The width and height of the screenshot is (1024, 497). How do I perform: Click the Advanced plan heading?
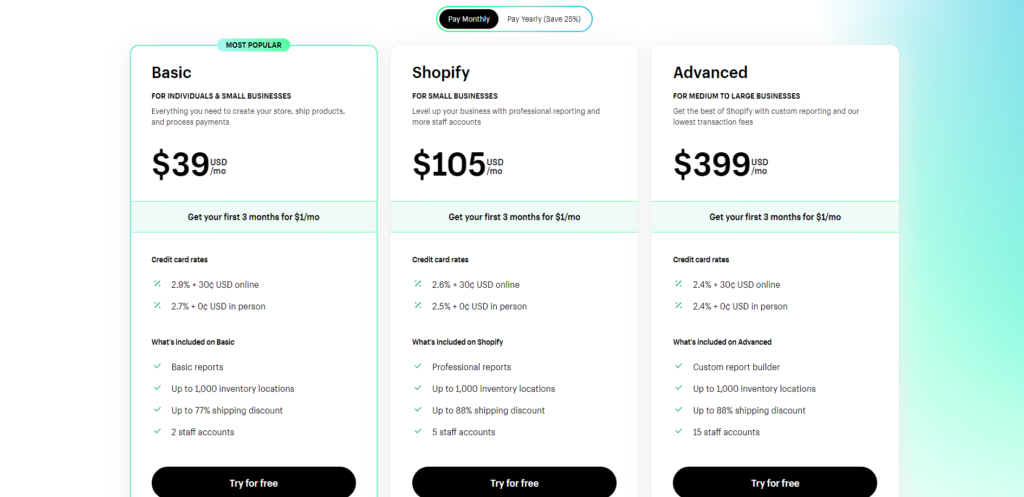[x=710, y=72]
